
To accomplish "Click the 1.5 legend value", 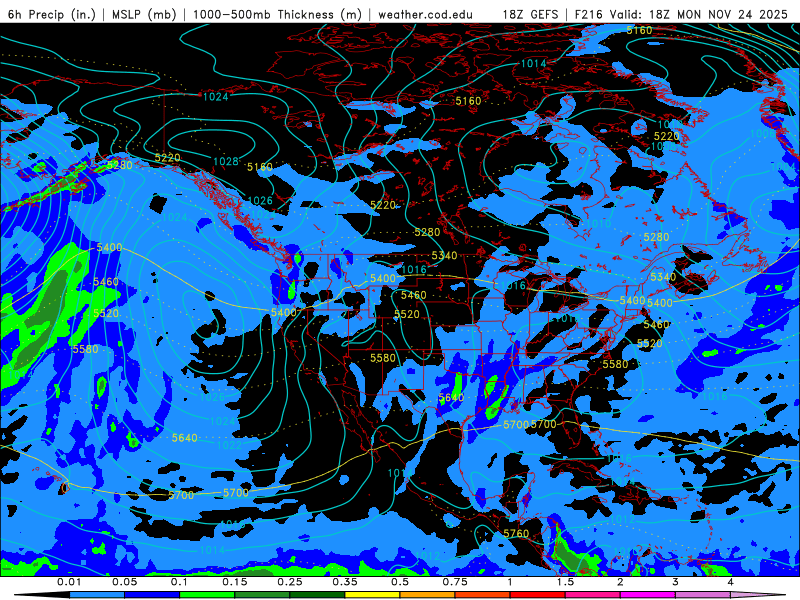I will point(565,582).
